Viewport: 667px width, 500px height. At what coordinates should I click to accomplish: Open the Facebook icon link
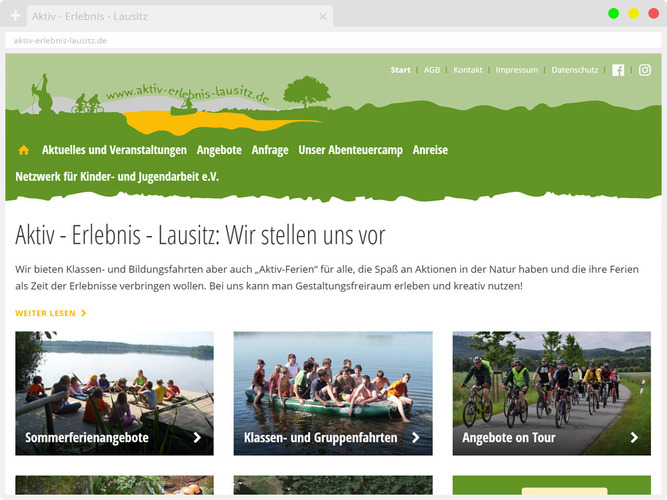618,70
